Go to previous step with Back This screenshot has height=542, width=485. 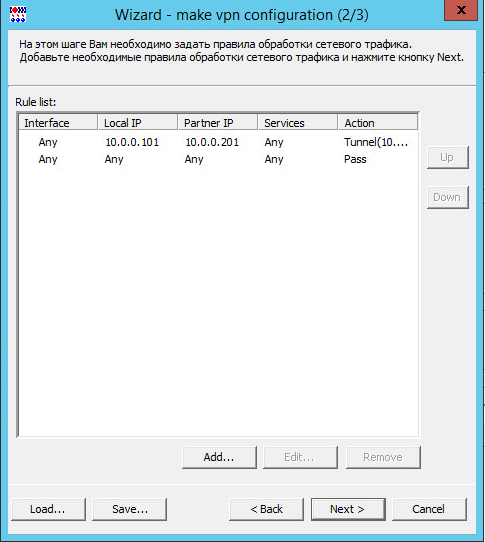coord(266,509)
